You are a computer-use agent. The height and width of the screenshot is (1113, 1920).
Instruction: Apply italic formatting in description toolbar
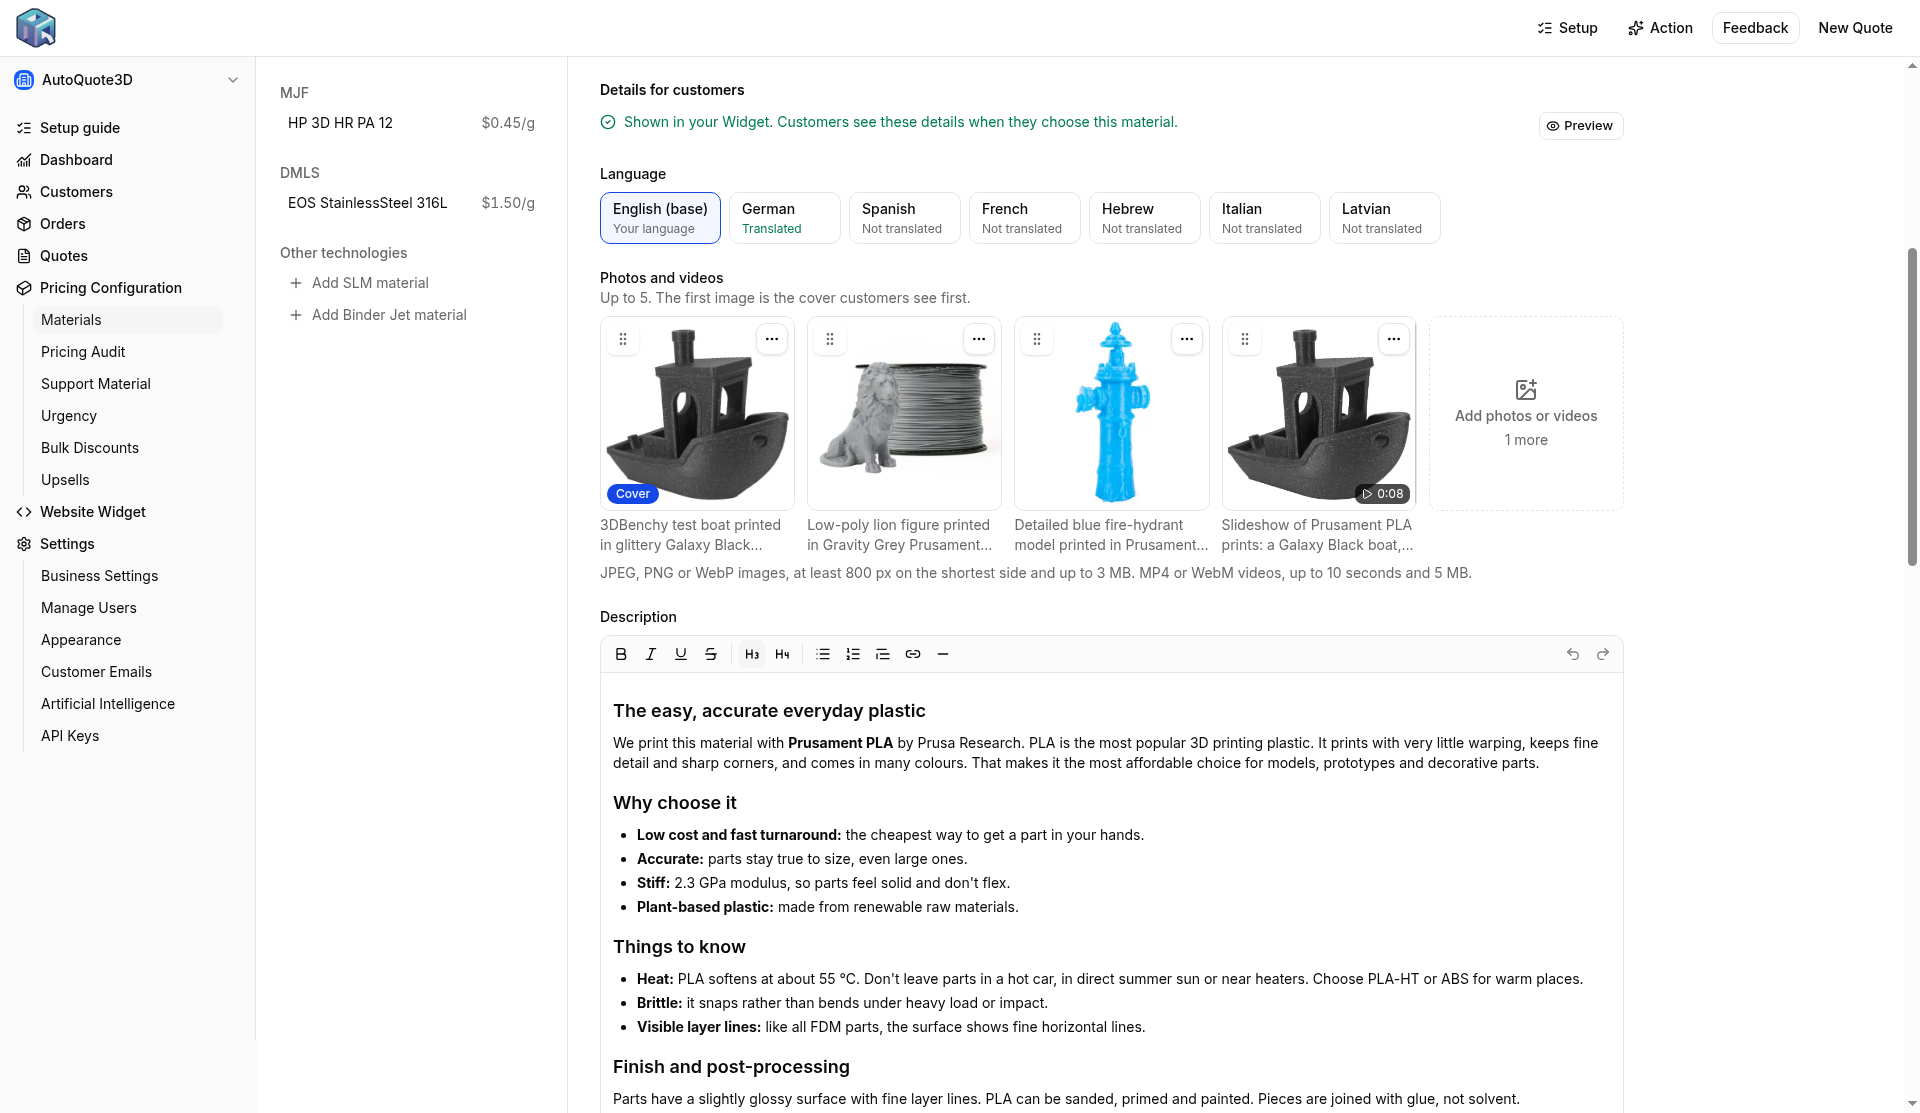point(651,654)
